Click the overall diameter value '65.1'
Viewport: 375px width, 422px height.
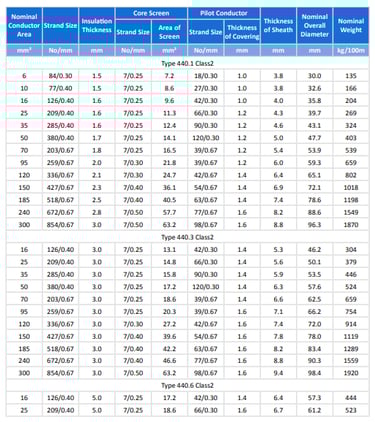pos(314,175)
